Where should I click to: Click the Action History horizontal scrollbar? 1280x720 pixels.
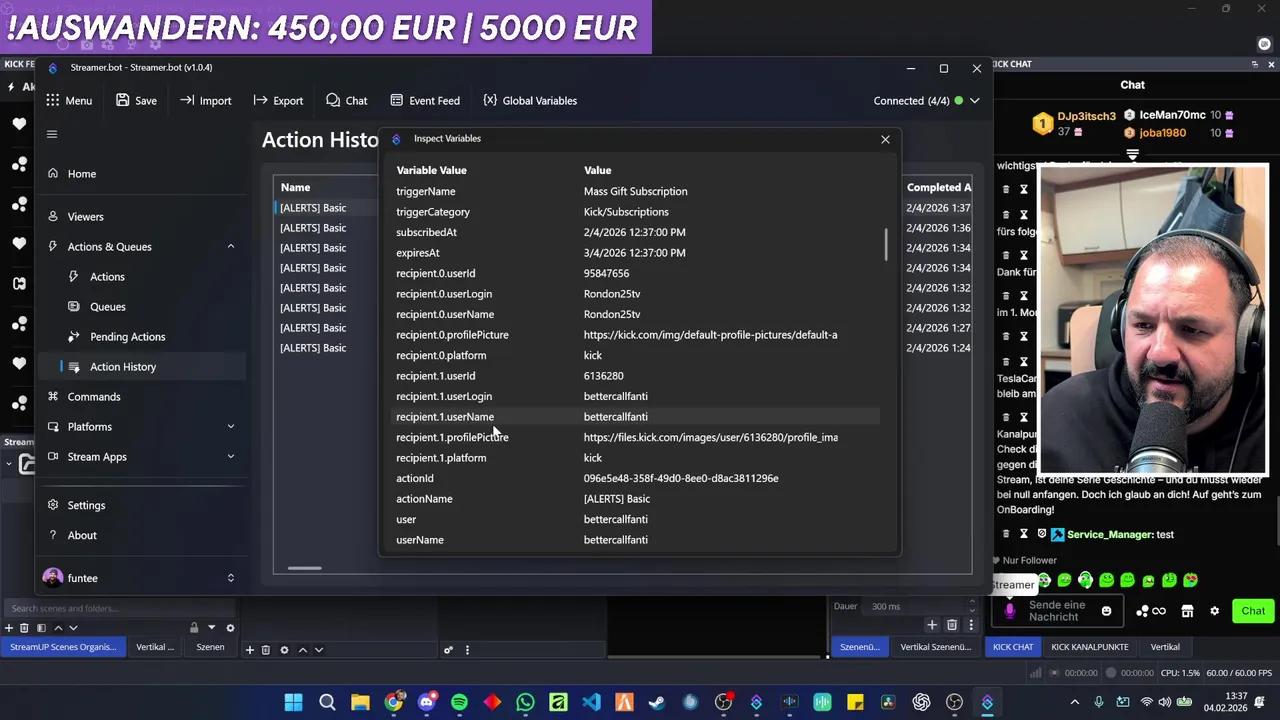[304, 568]
